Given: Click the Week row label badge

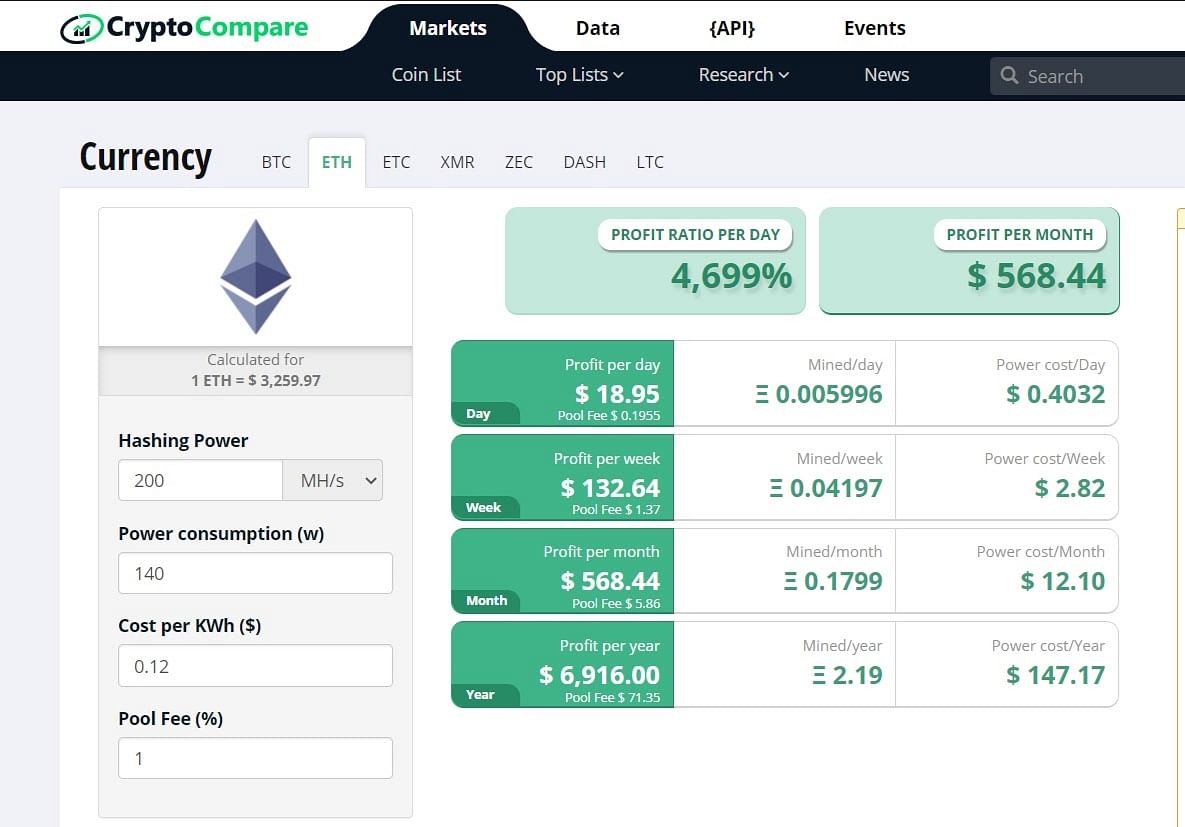Looking at the screenshot, I should 483,507.
